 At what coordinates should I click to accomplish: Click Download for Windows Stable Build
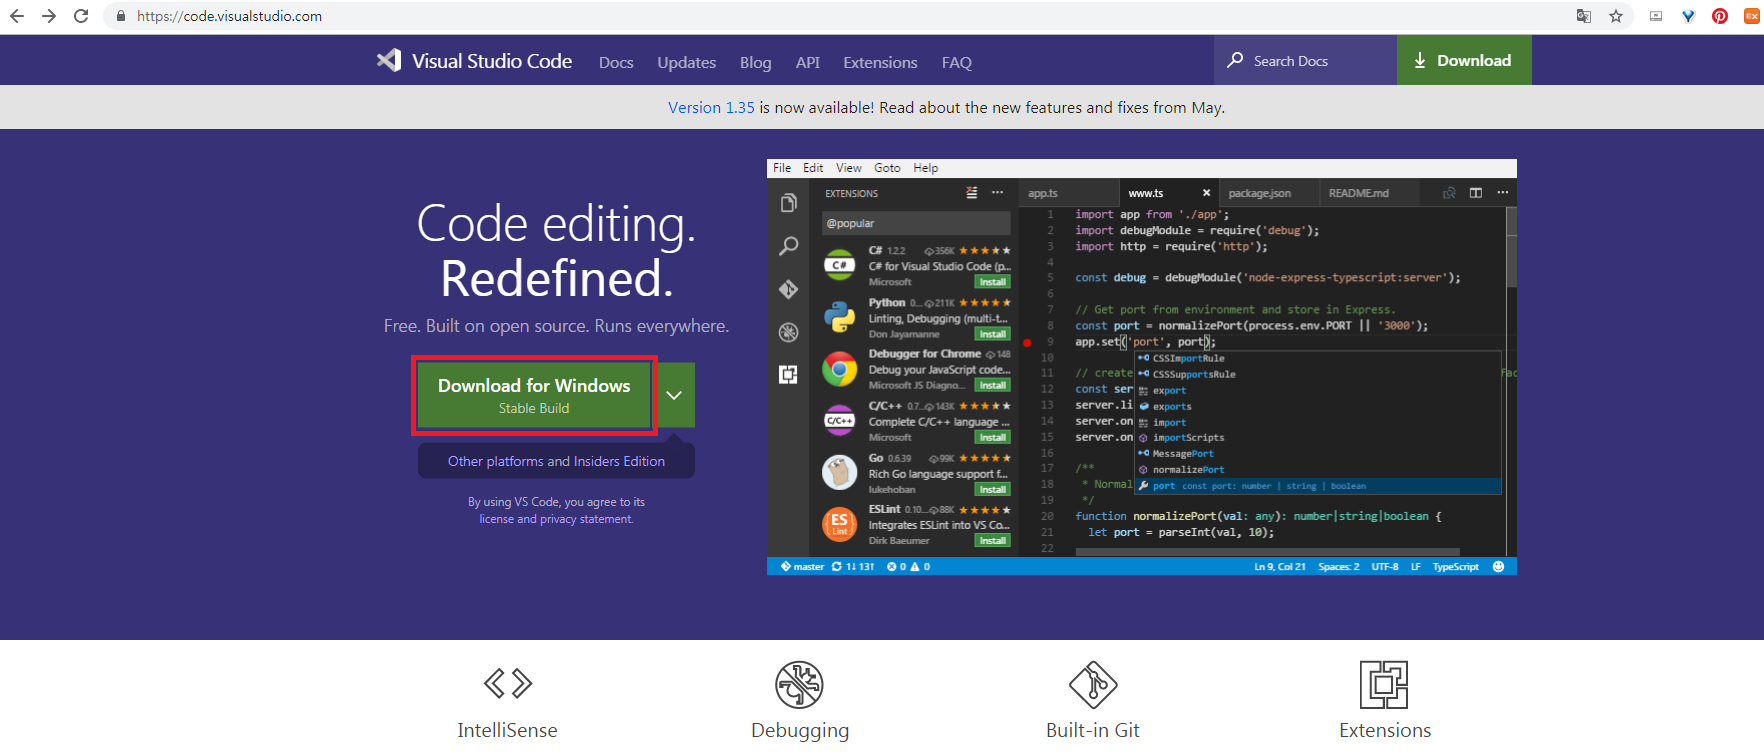pyautogui.click(x=534, y=395)
